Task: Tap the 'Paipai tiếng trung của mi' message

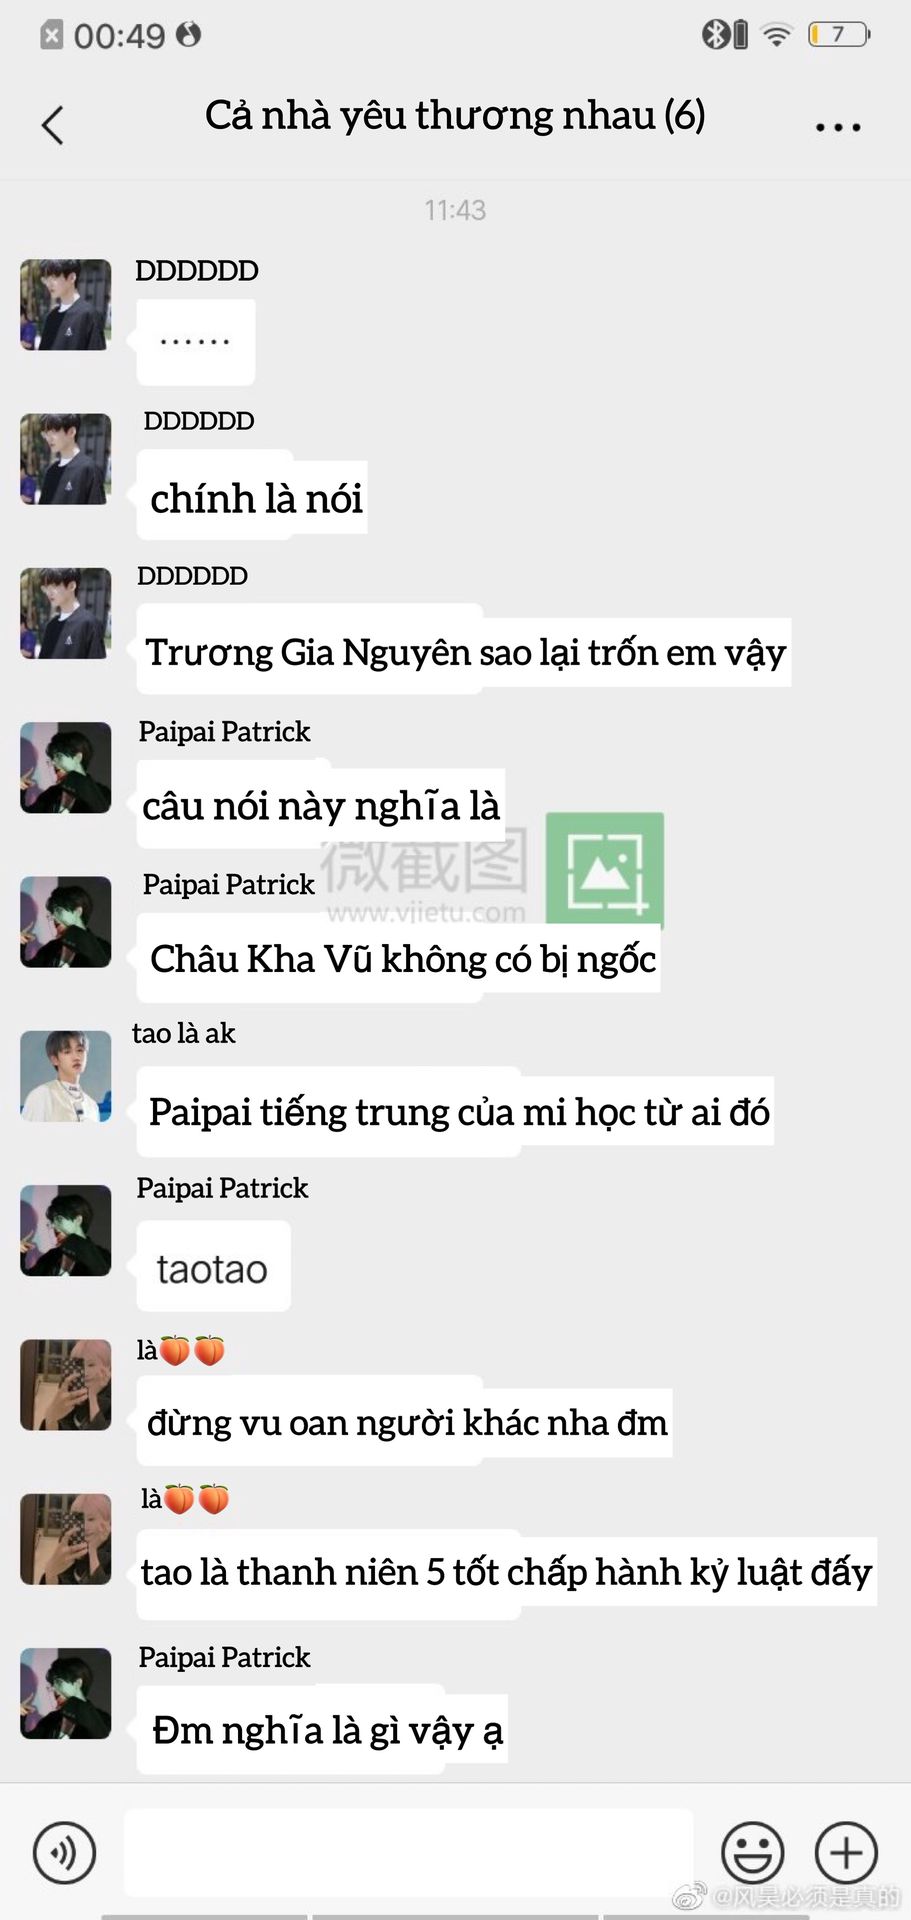Action: tap(455, 1112)
